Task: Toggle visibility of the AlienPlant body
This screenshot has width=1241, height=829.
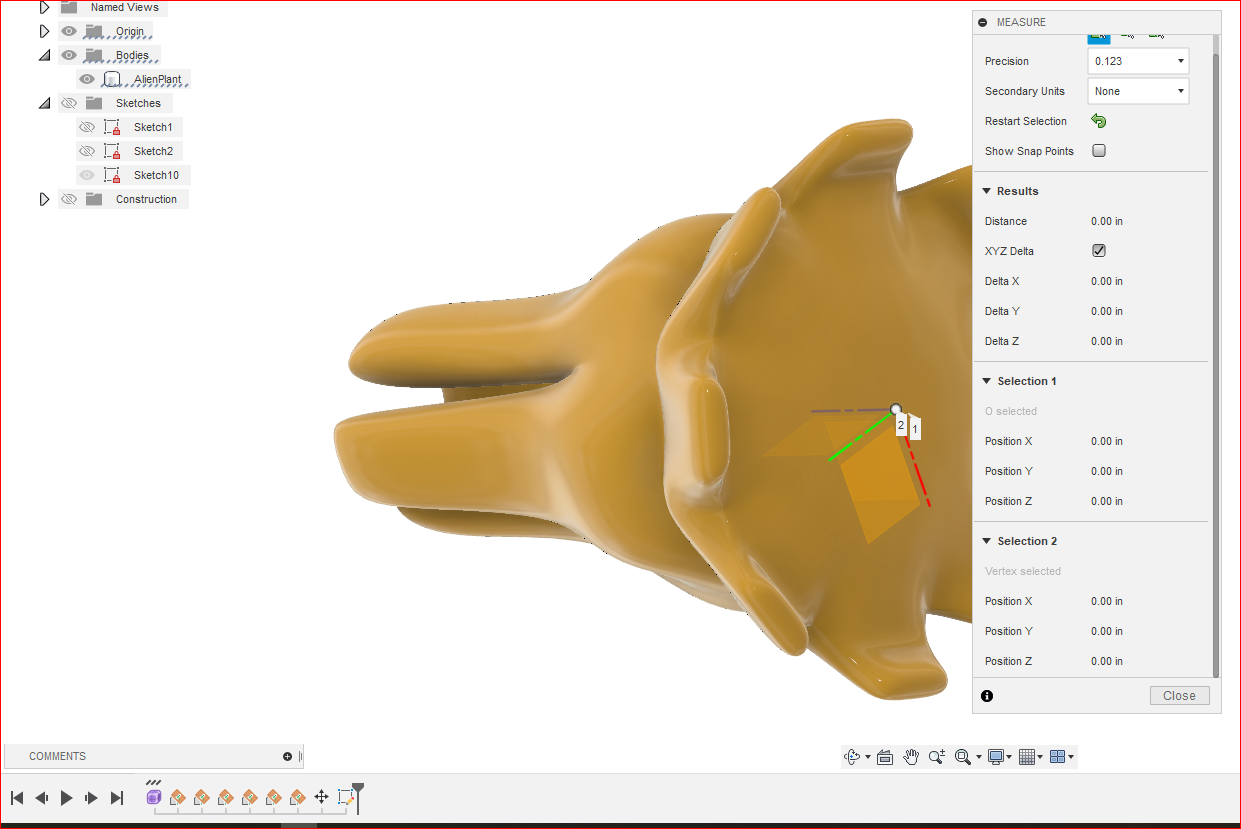Action: 87,78
